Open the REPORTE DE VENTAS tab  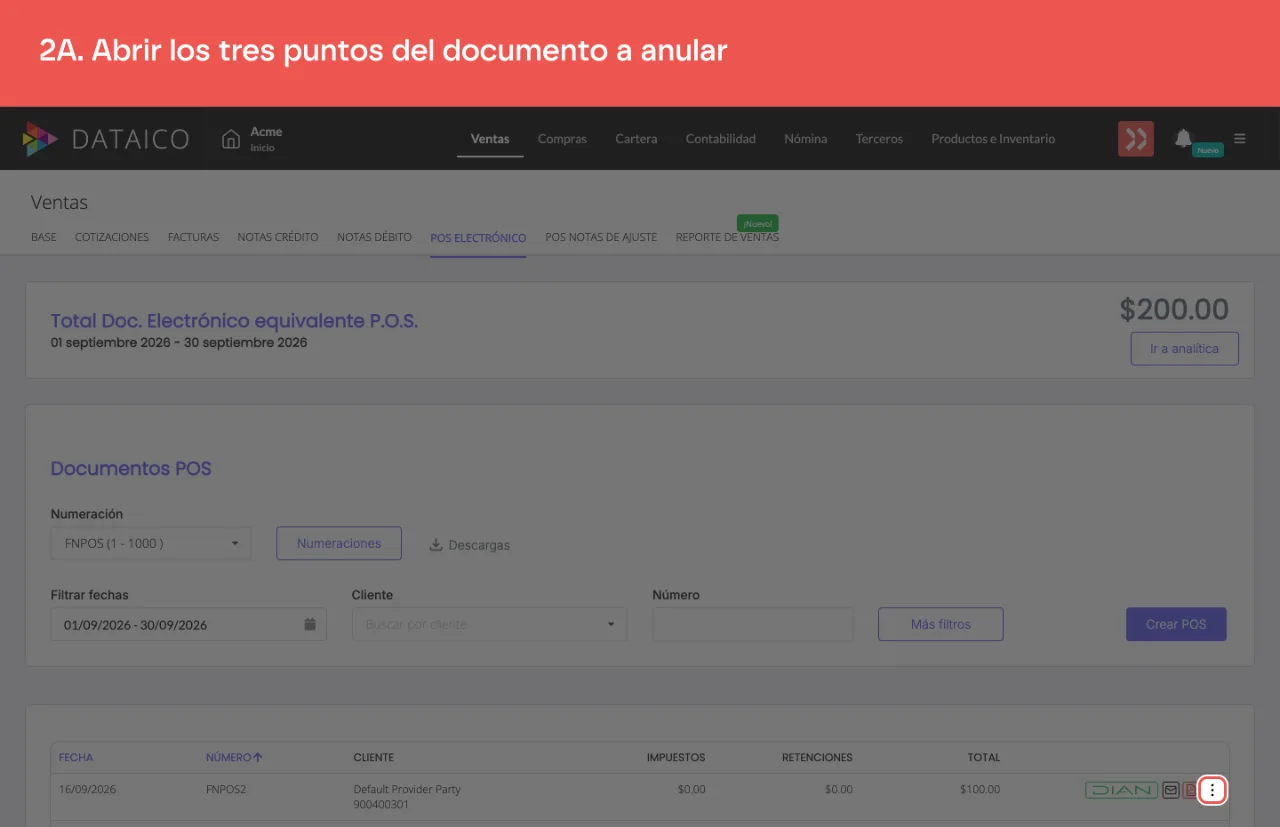[727, 237]
